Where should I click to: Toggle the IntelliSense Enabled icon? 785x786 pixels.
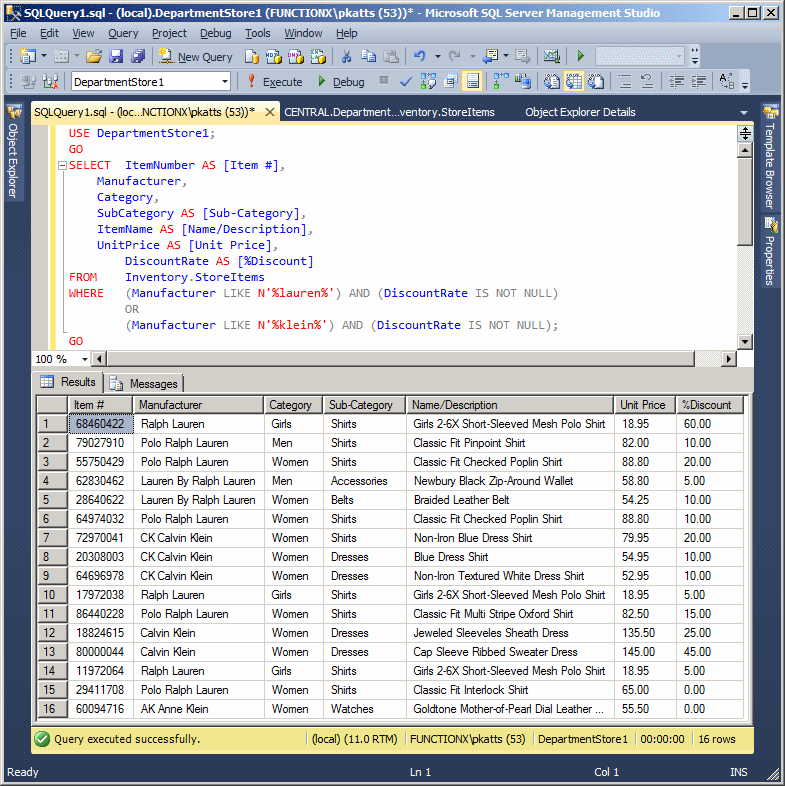[473, 81]
